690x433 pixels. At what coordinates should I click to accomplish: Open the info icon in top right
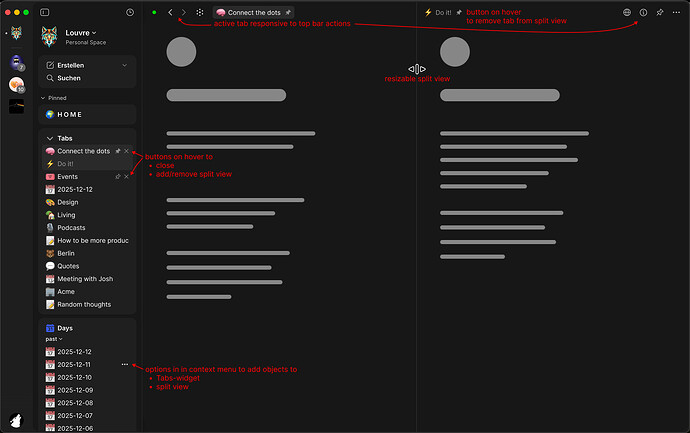coord(643,12)
